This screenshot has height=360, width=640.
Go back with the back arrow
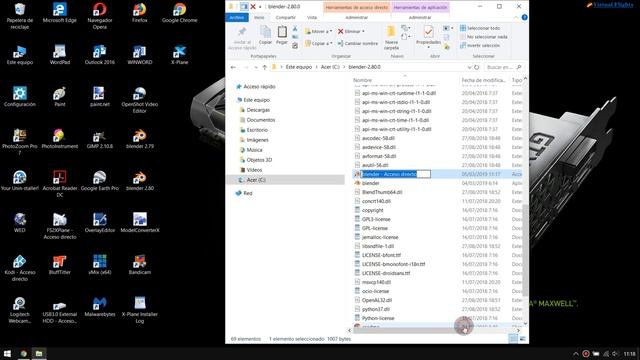pyautogui.click(x=233, y=67)
